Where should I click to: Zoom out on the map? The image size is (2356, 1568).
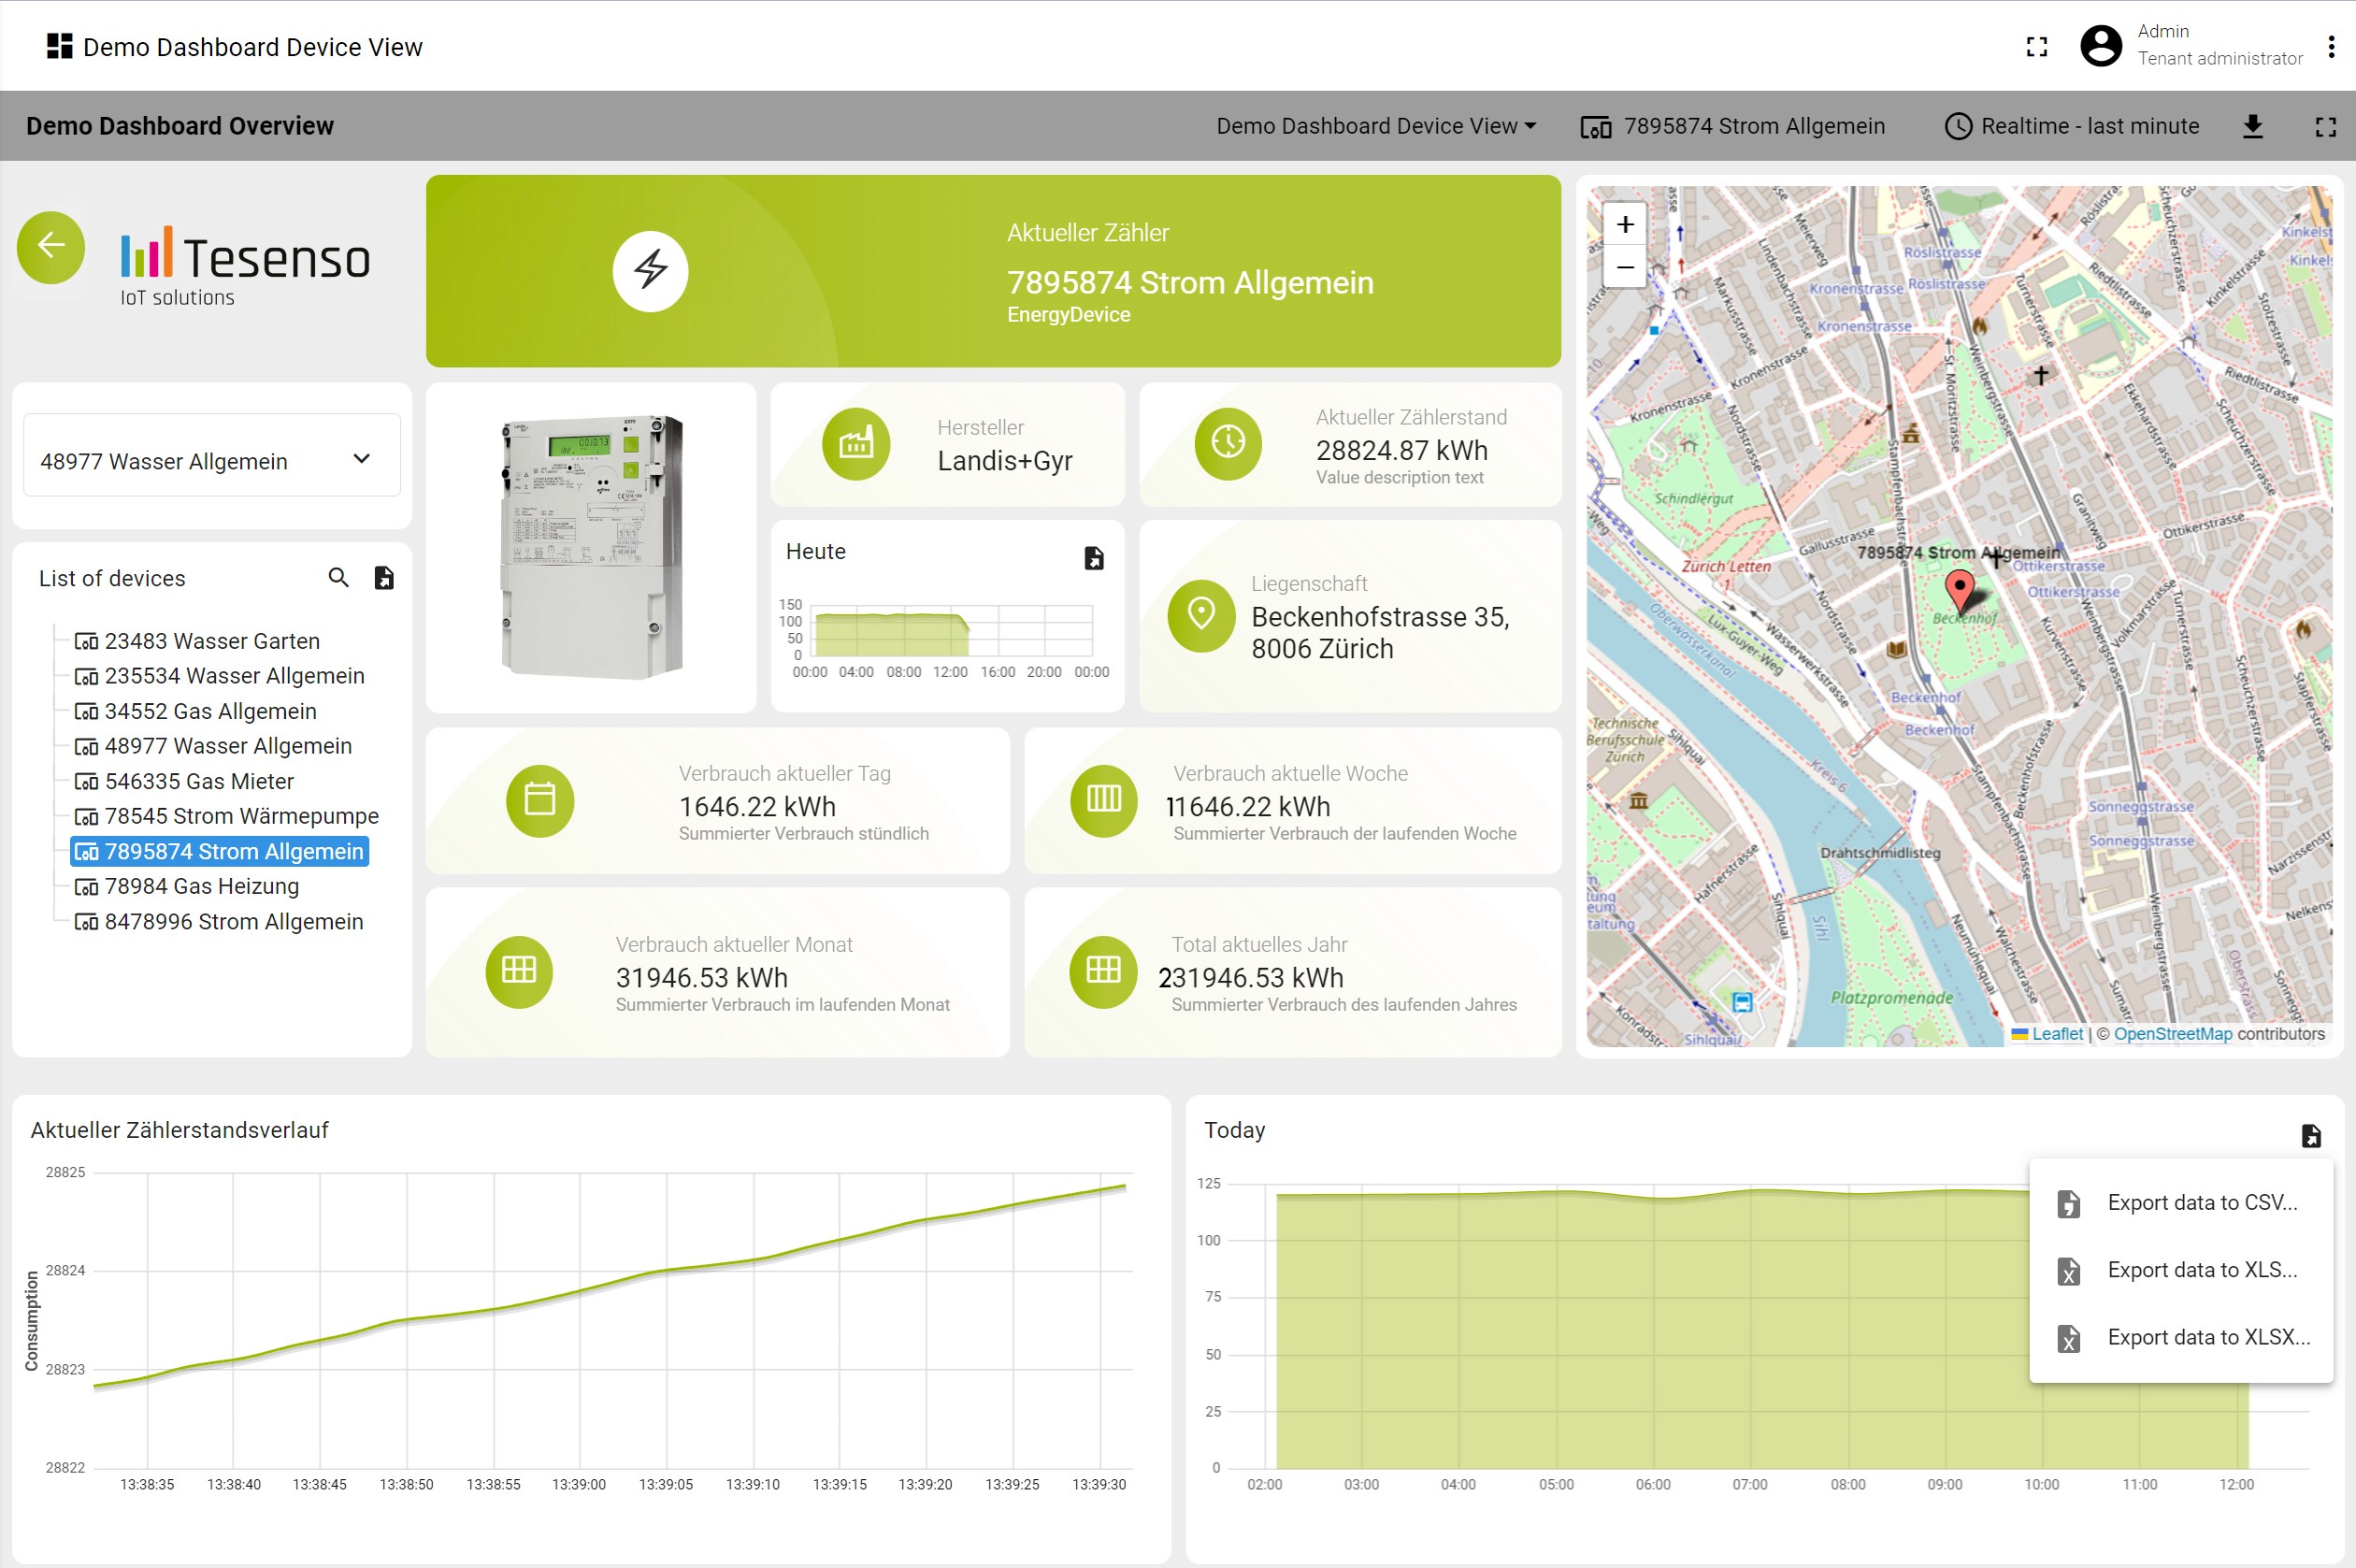click(1625, 268)
